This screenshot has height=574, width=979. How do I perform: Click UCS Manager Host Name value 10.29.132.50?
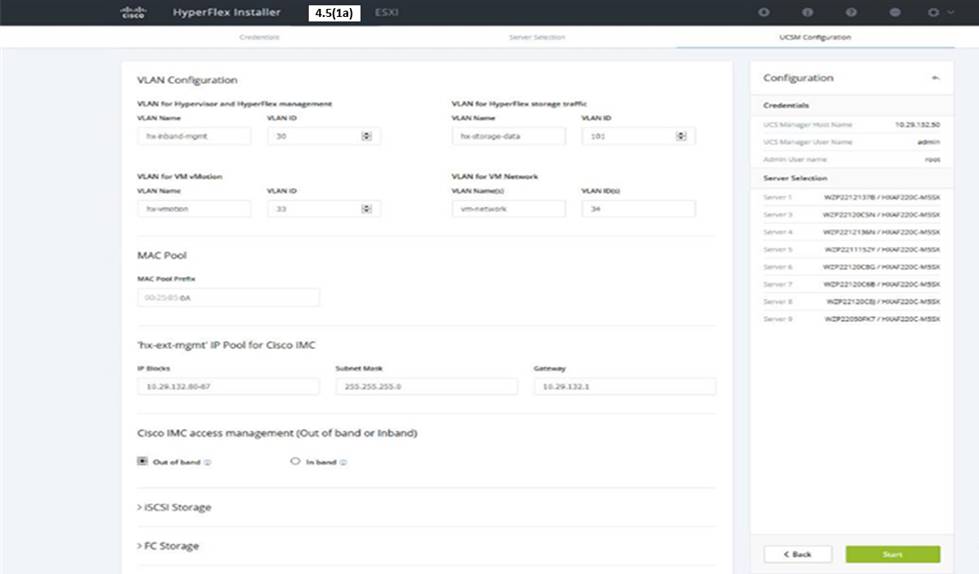[917, 125]
